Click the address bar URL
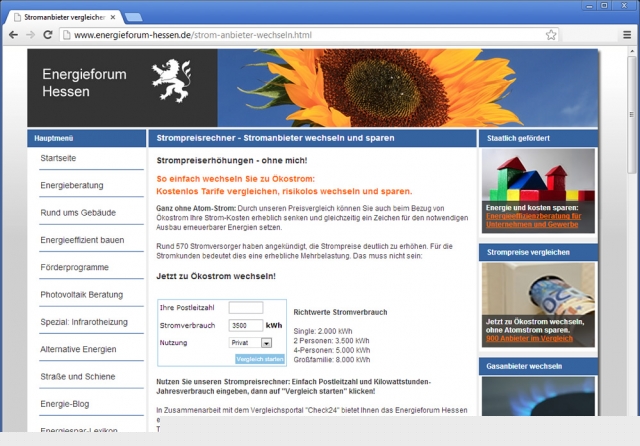 tap(193, 35)
